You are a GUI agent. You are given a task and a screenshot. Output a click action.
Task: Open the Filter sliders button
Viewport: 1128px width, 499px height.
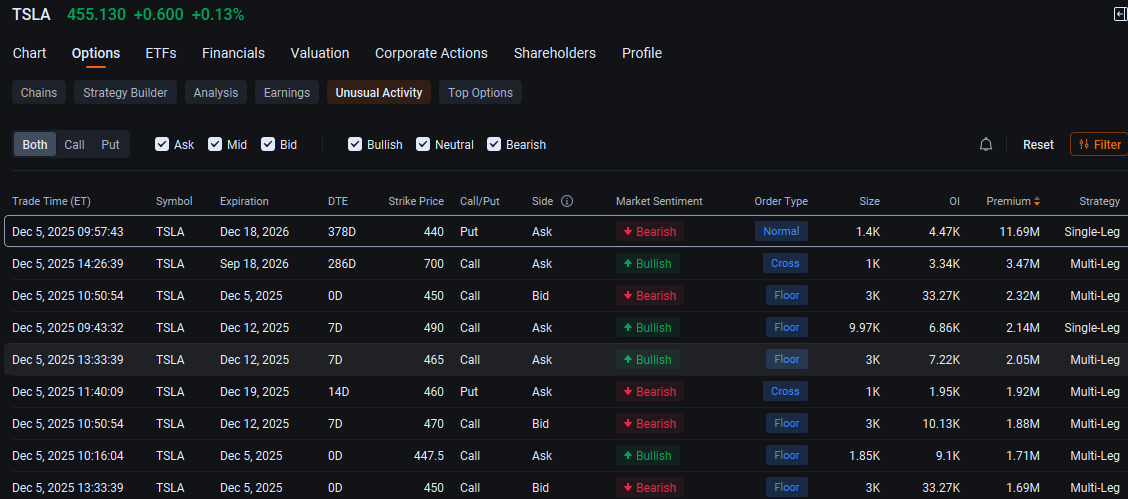(1099, 145)
